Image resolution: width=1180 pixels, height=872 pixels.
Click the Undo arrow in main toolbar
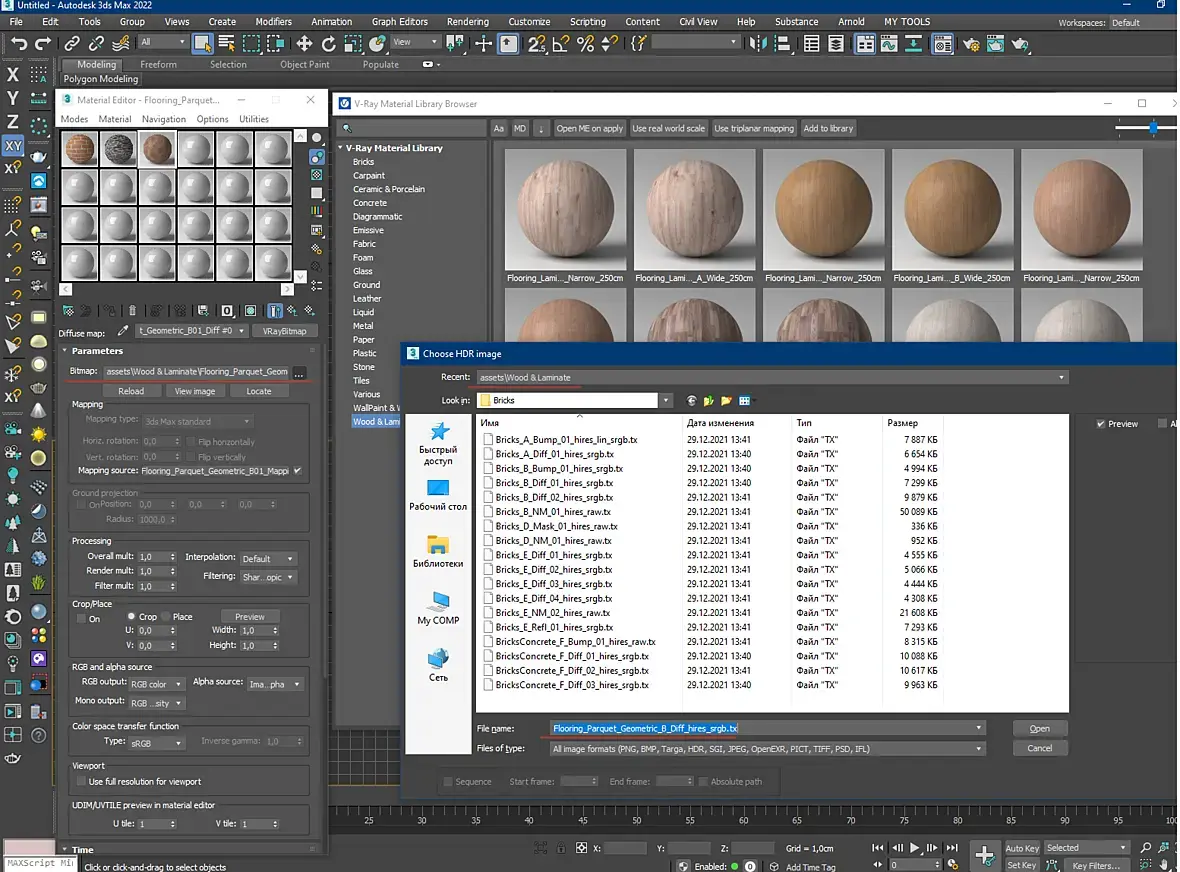point(18,43)
